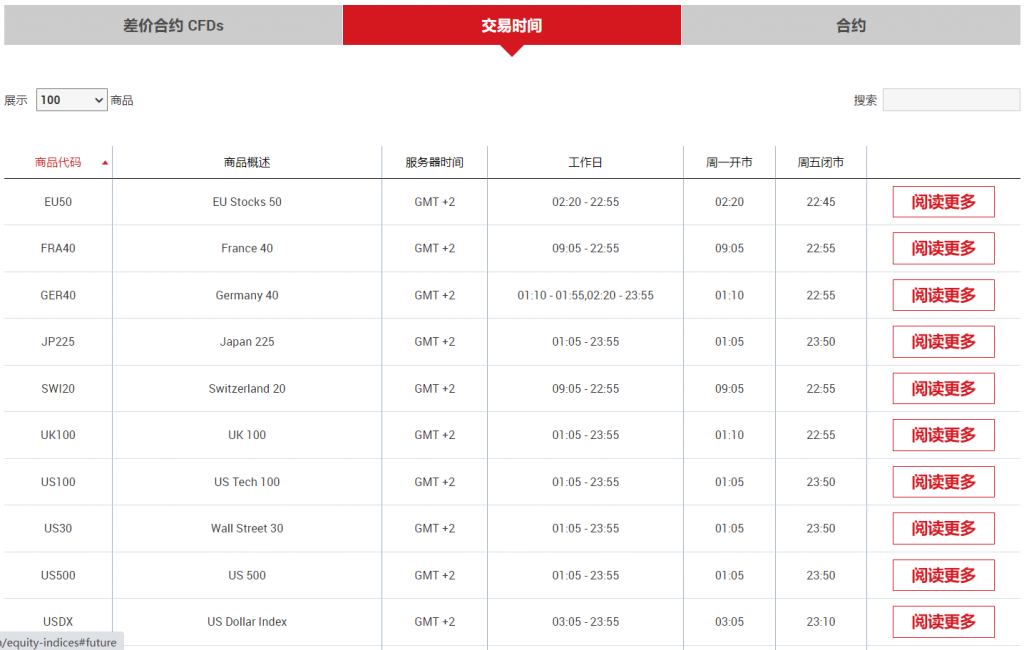
Task: Sort table by 工作日 column header
Action: coord(585,162)
